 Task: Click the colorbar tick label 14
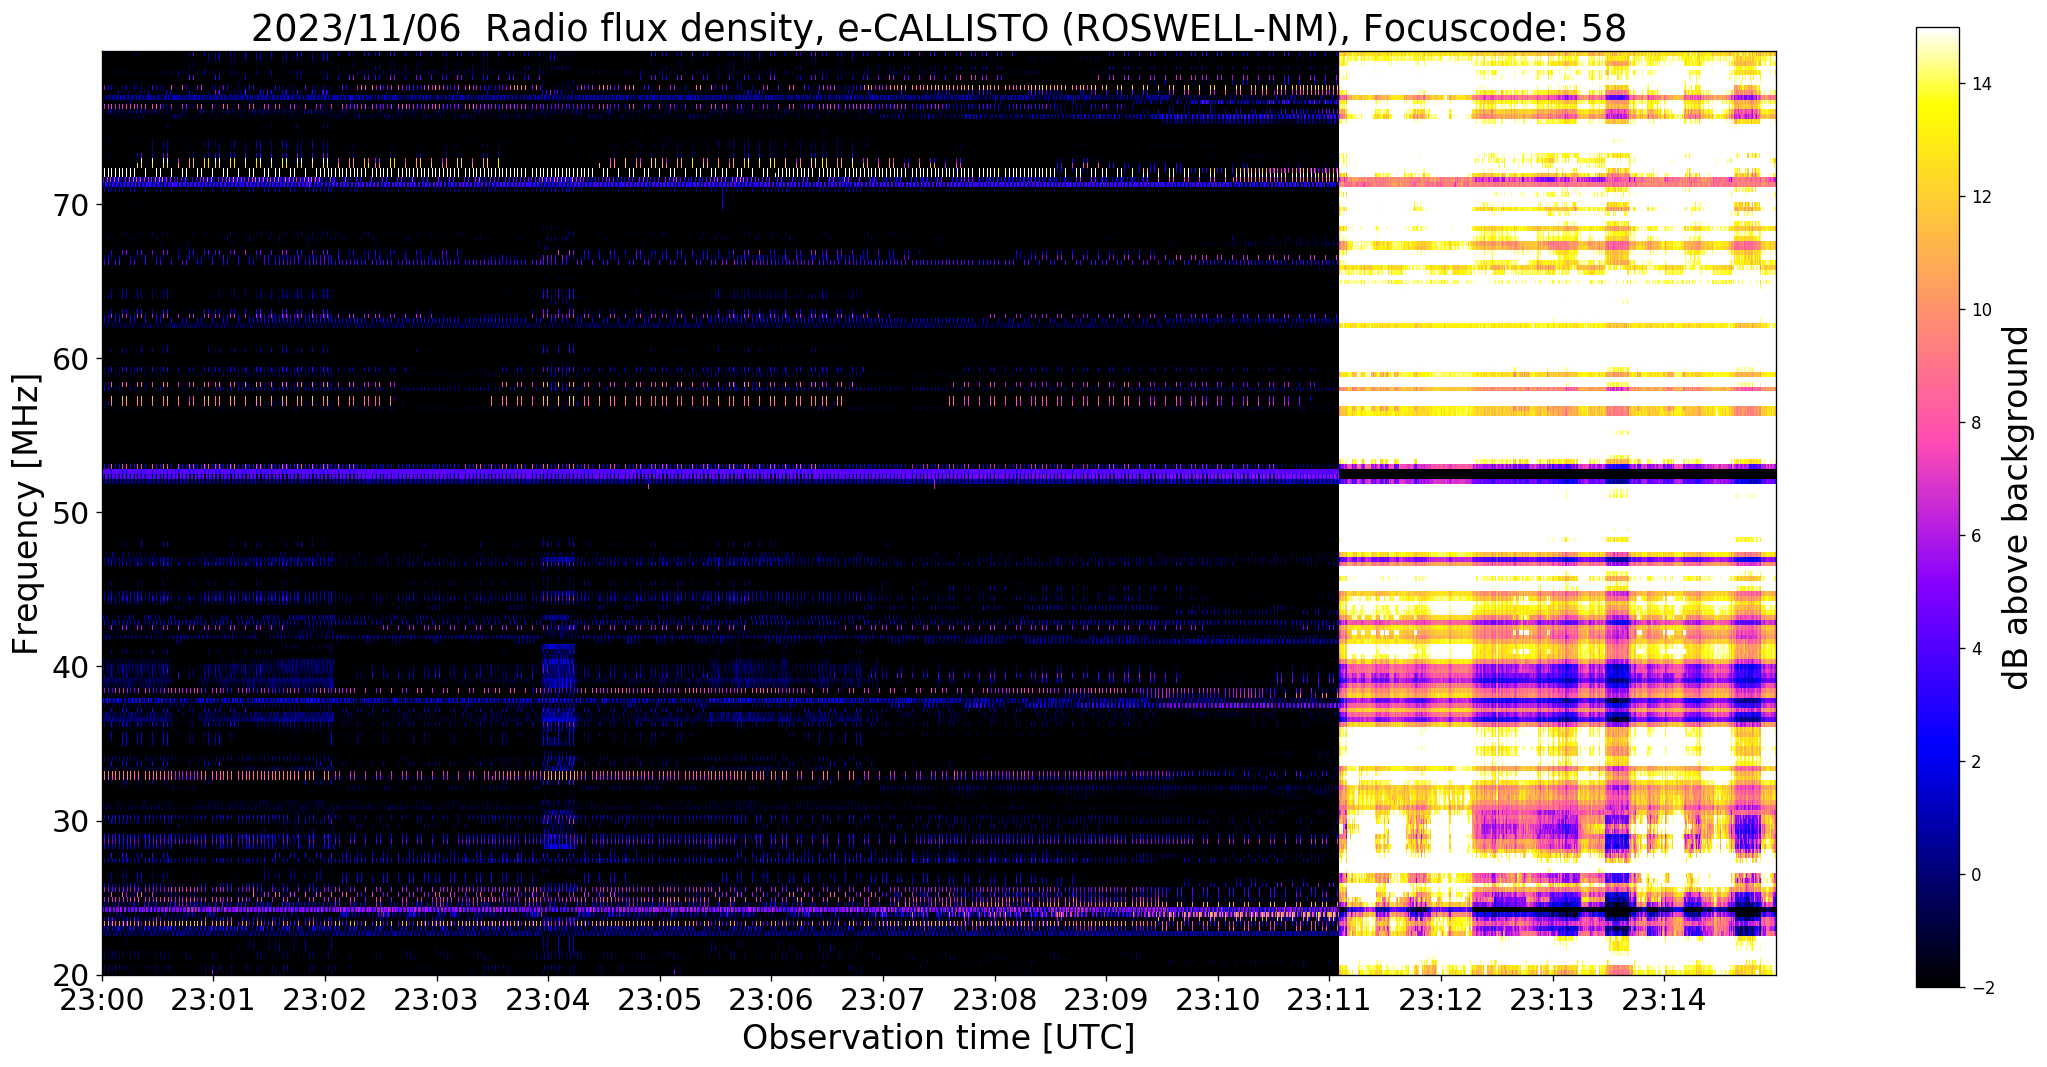1979,84
